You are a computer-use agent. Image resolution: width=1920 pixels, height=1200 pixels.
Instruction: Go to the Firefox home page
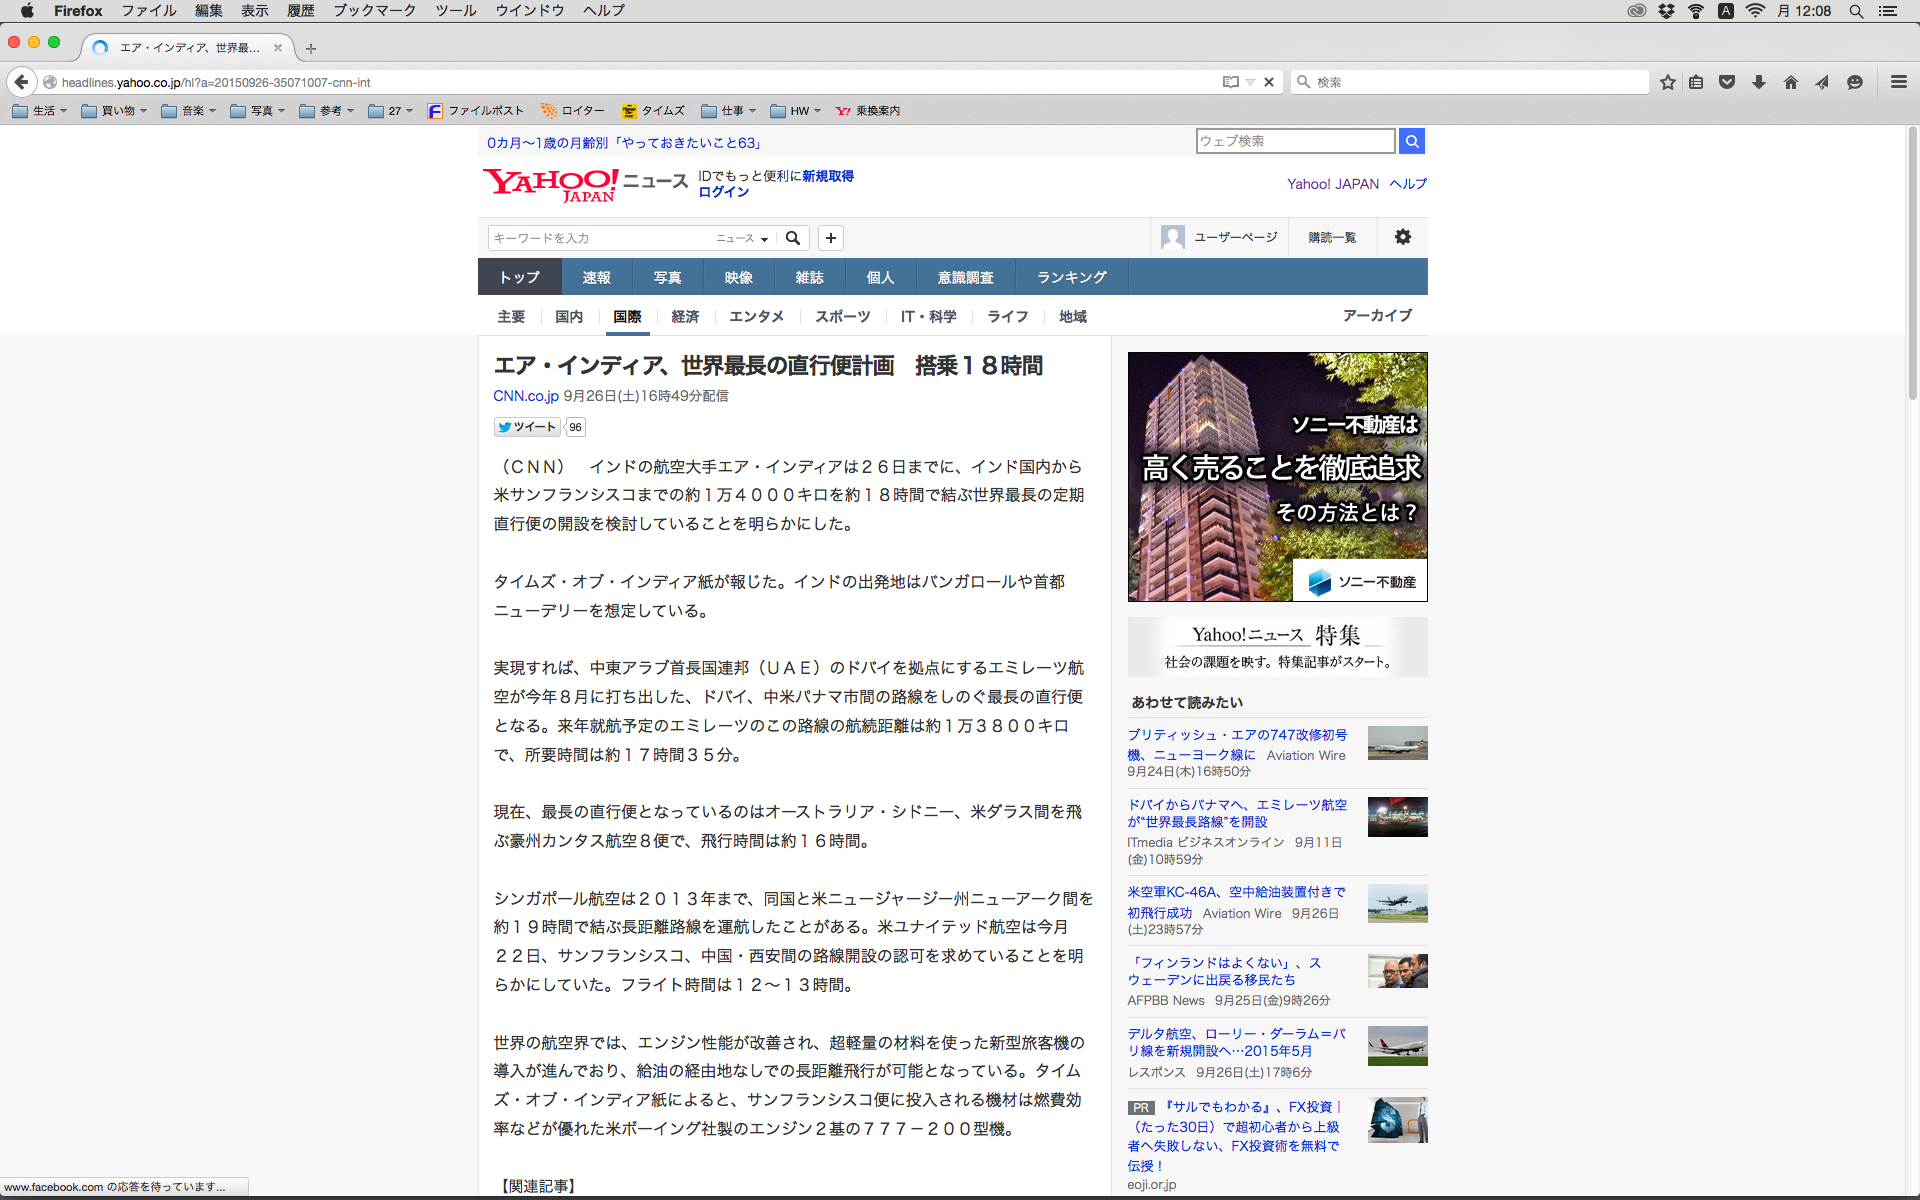[x=1791, y=82]
